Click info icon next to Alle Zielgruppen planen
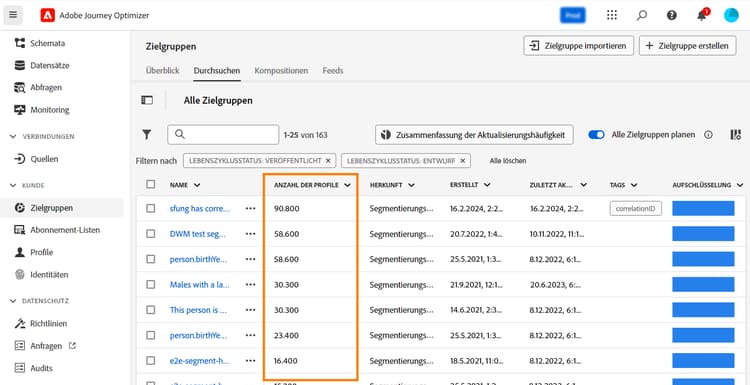Screen dimensions: 750x385 708,135
